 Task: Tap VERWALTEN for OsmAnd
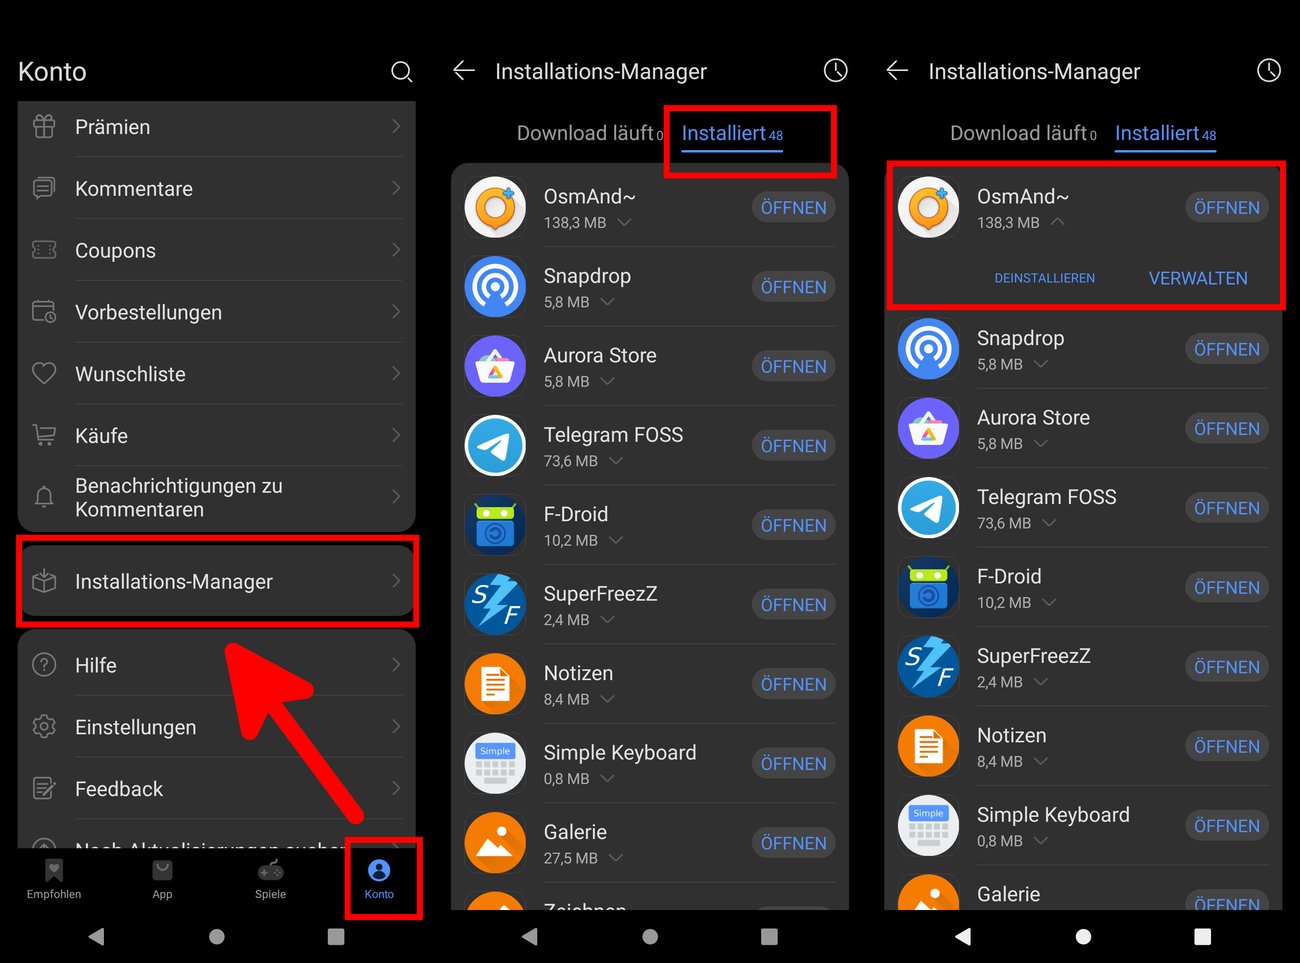point(1198,278)
